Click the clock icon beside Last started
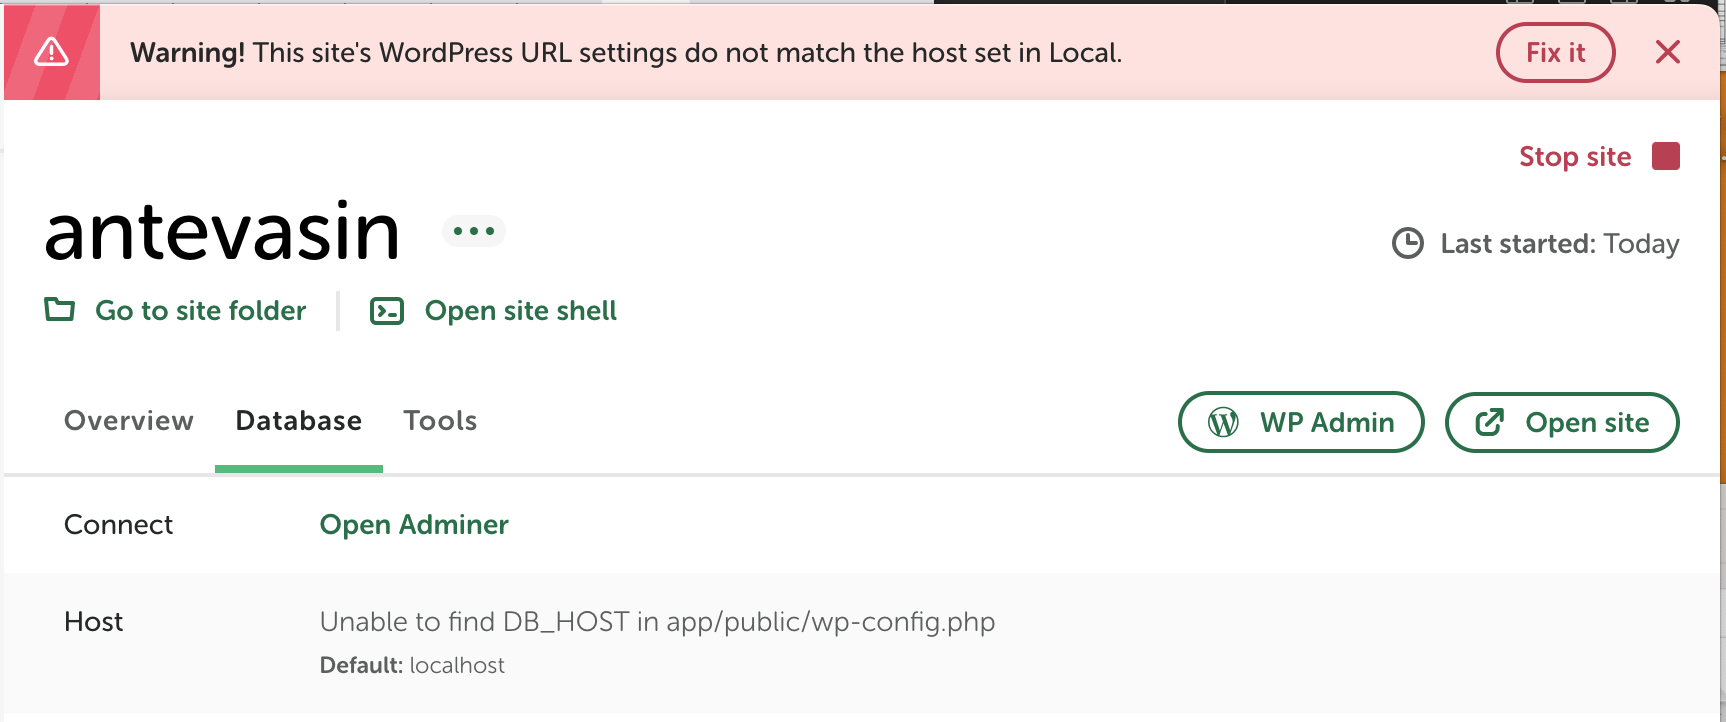The width and height of the screenshot is (1726, 722). (1408, 243)
